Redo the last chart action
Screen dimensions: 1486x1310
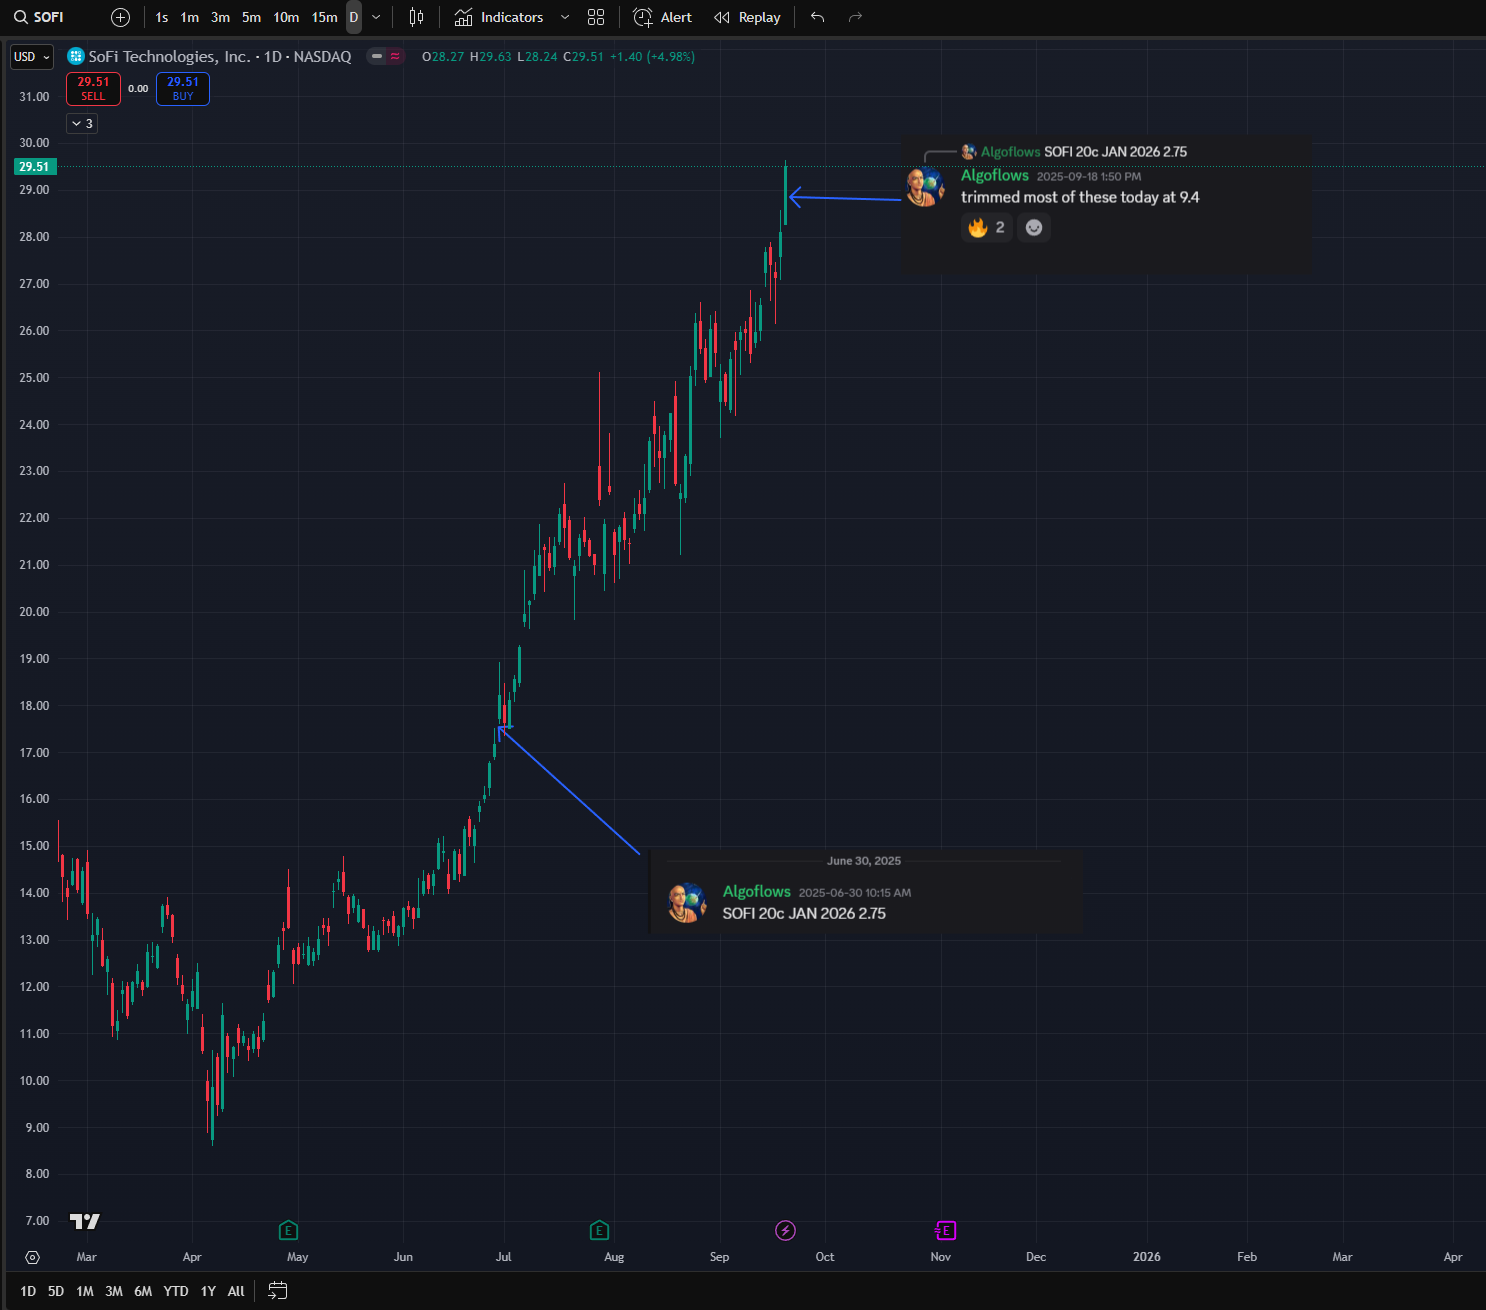pyautogui.click(x=855, y=17)
